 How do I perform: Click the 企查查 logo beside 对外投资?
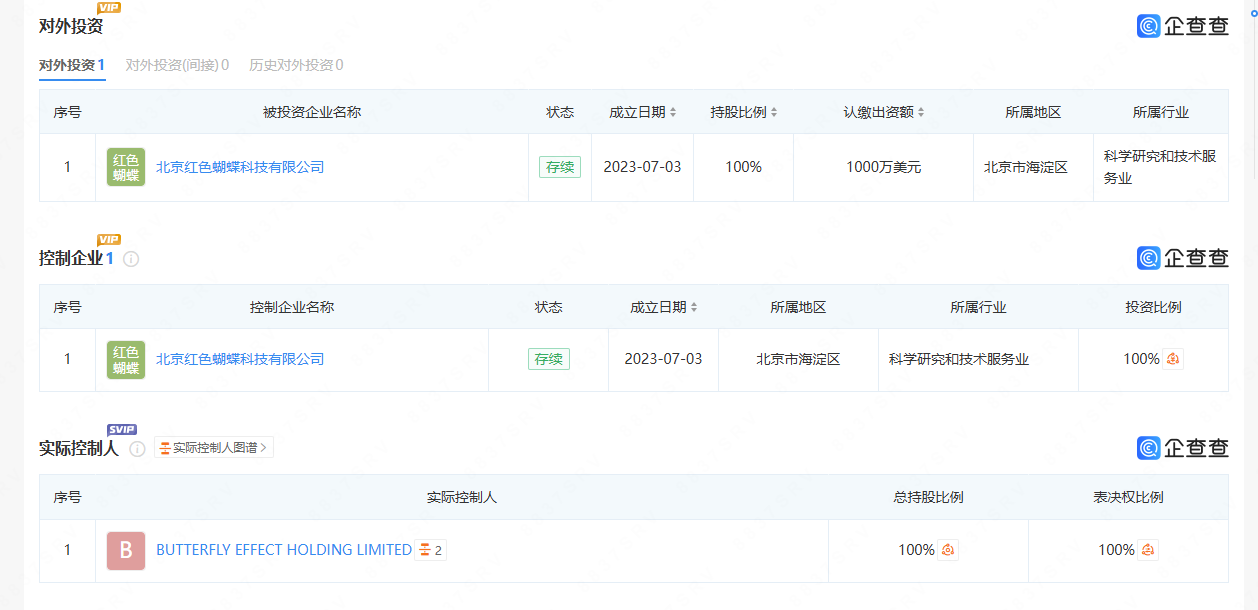point(1183,26)
